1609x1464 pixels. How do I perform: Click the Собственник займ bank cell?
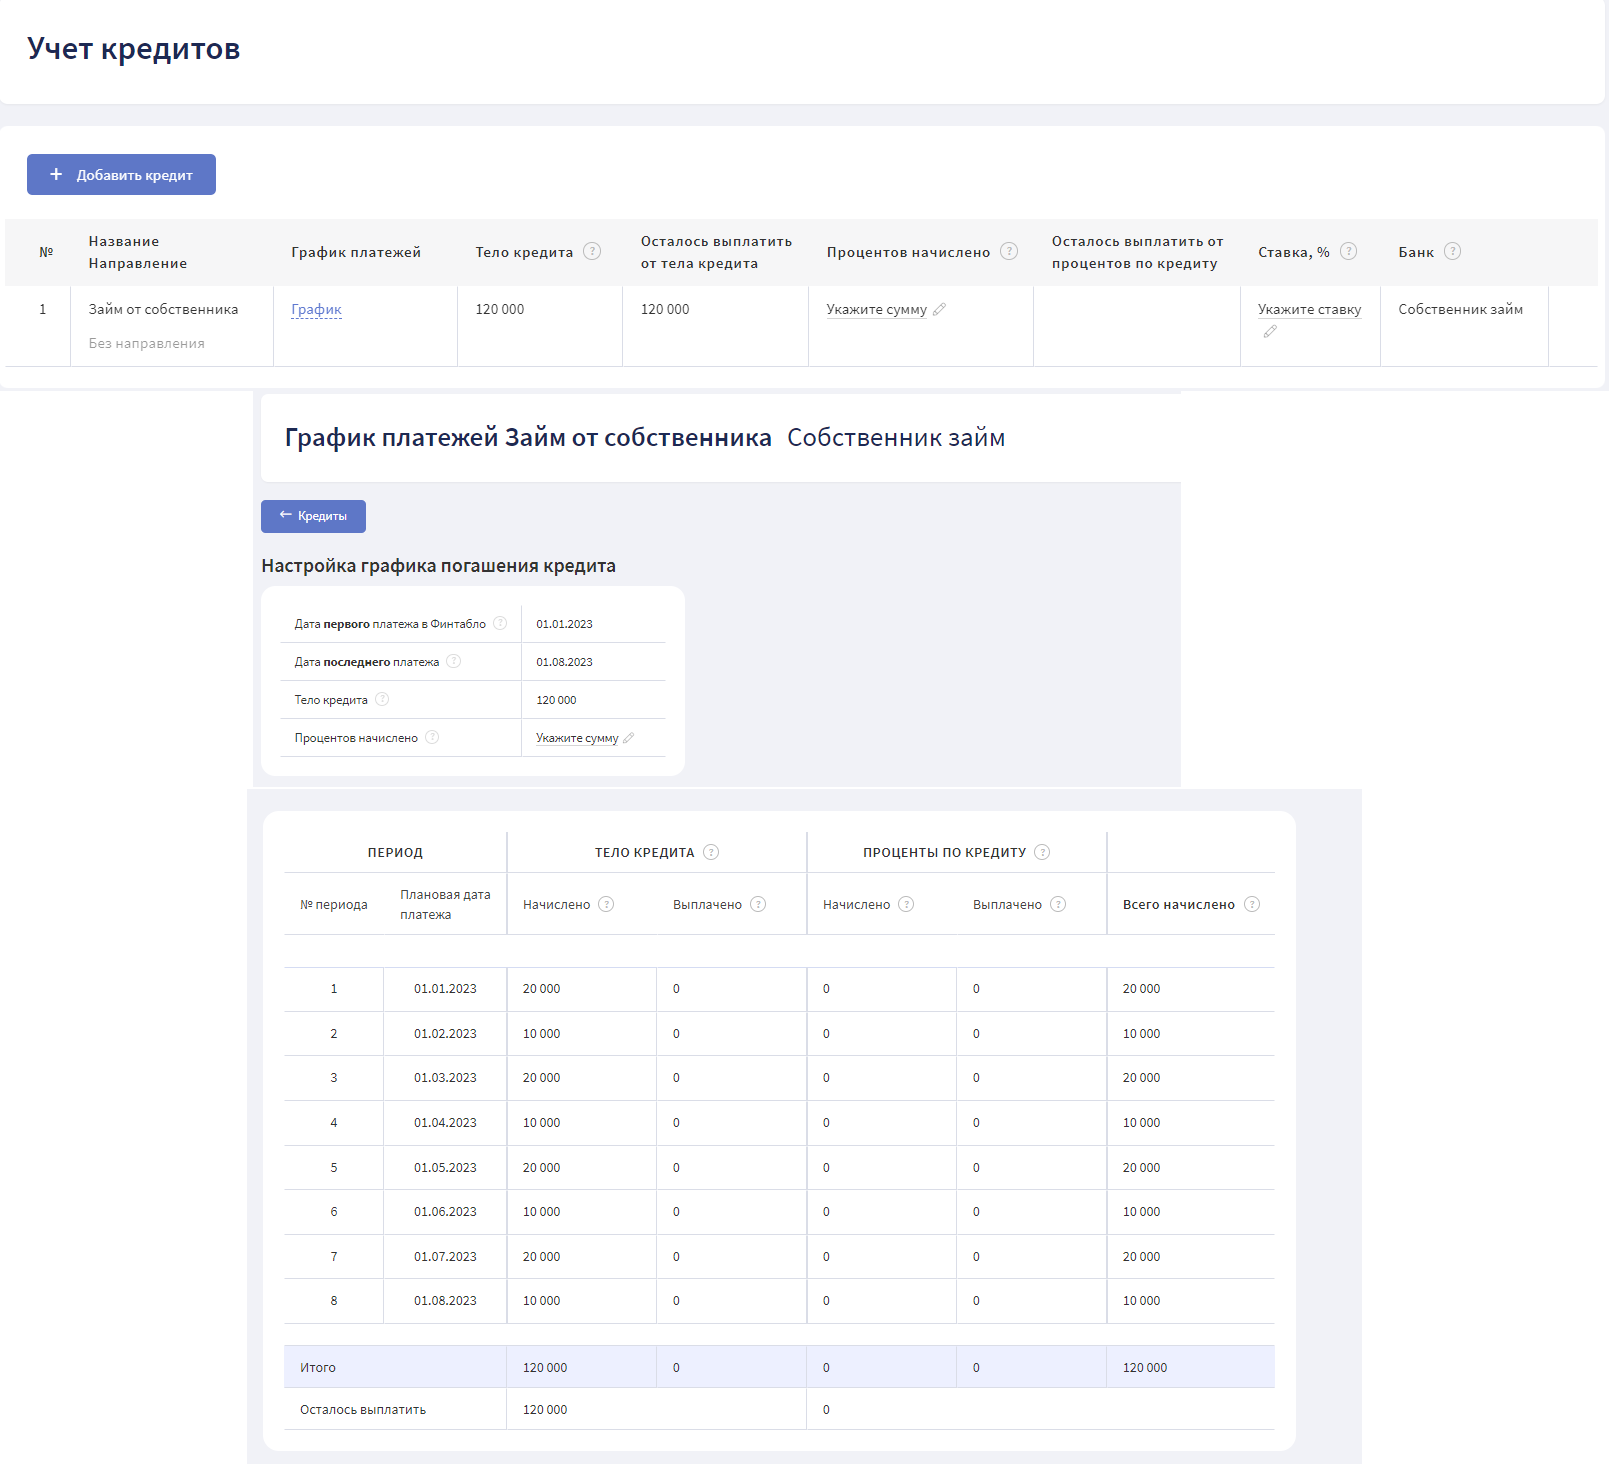tap(1460, 310)
